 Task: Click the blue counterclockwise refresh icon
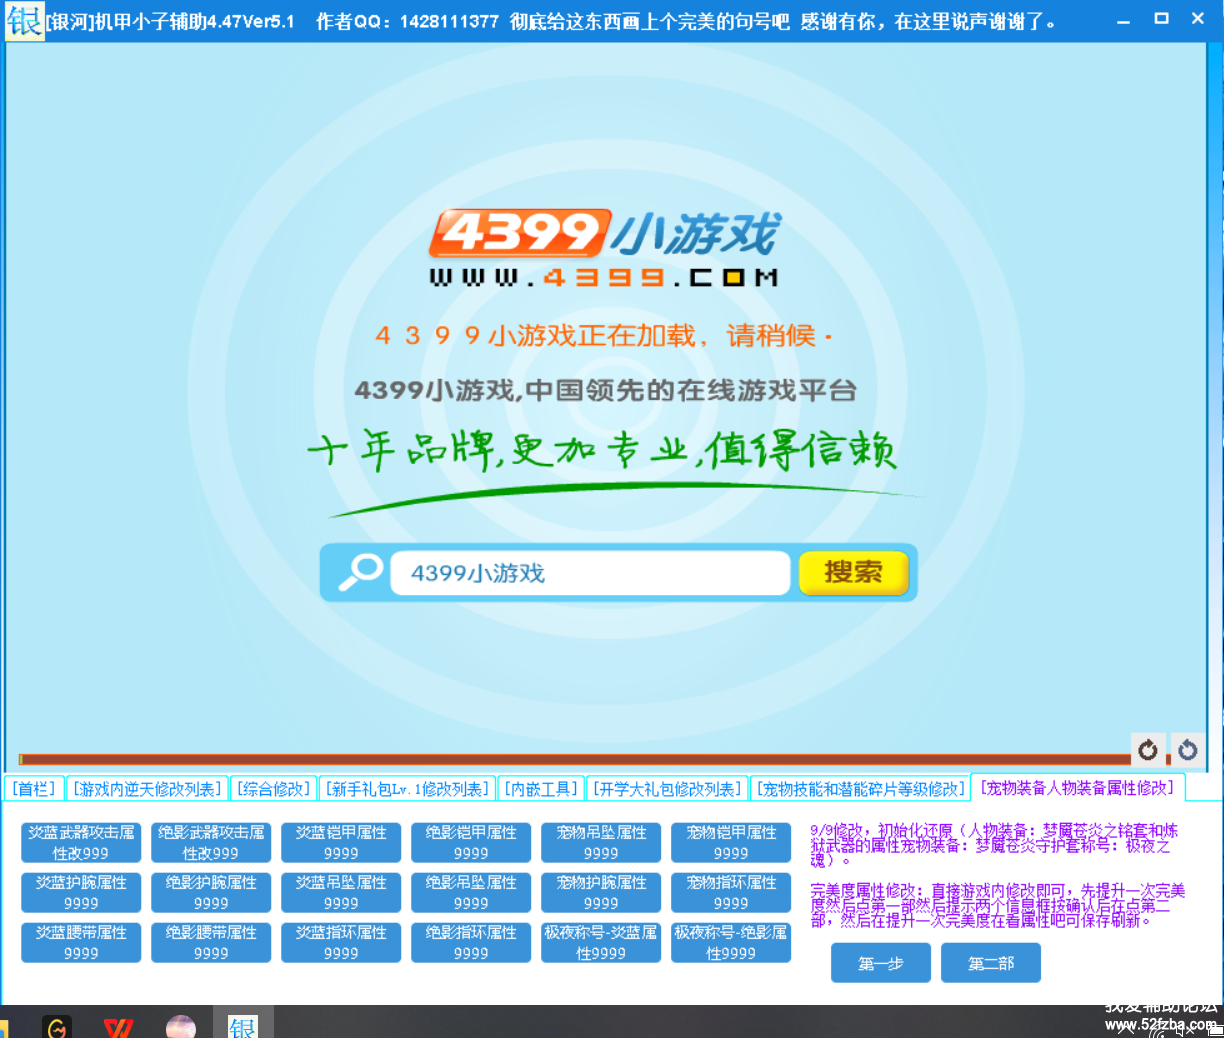1187,749
